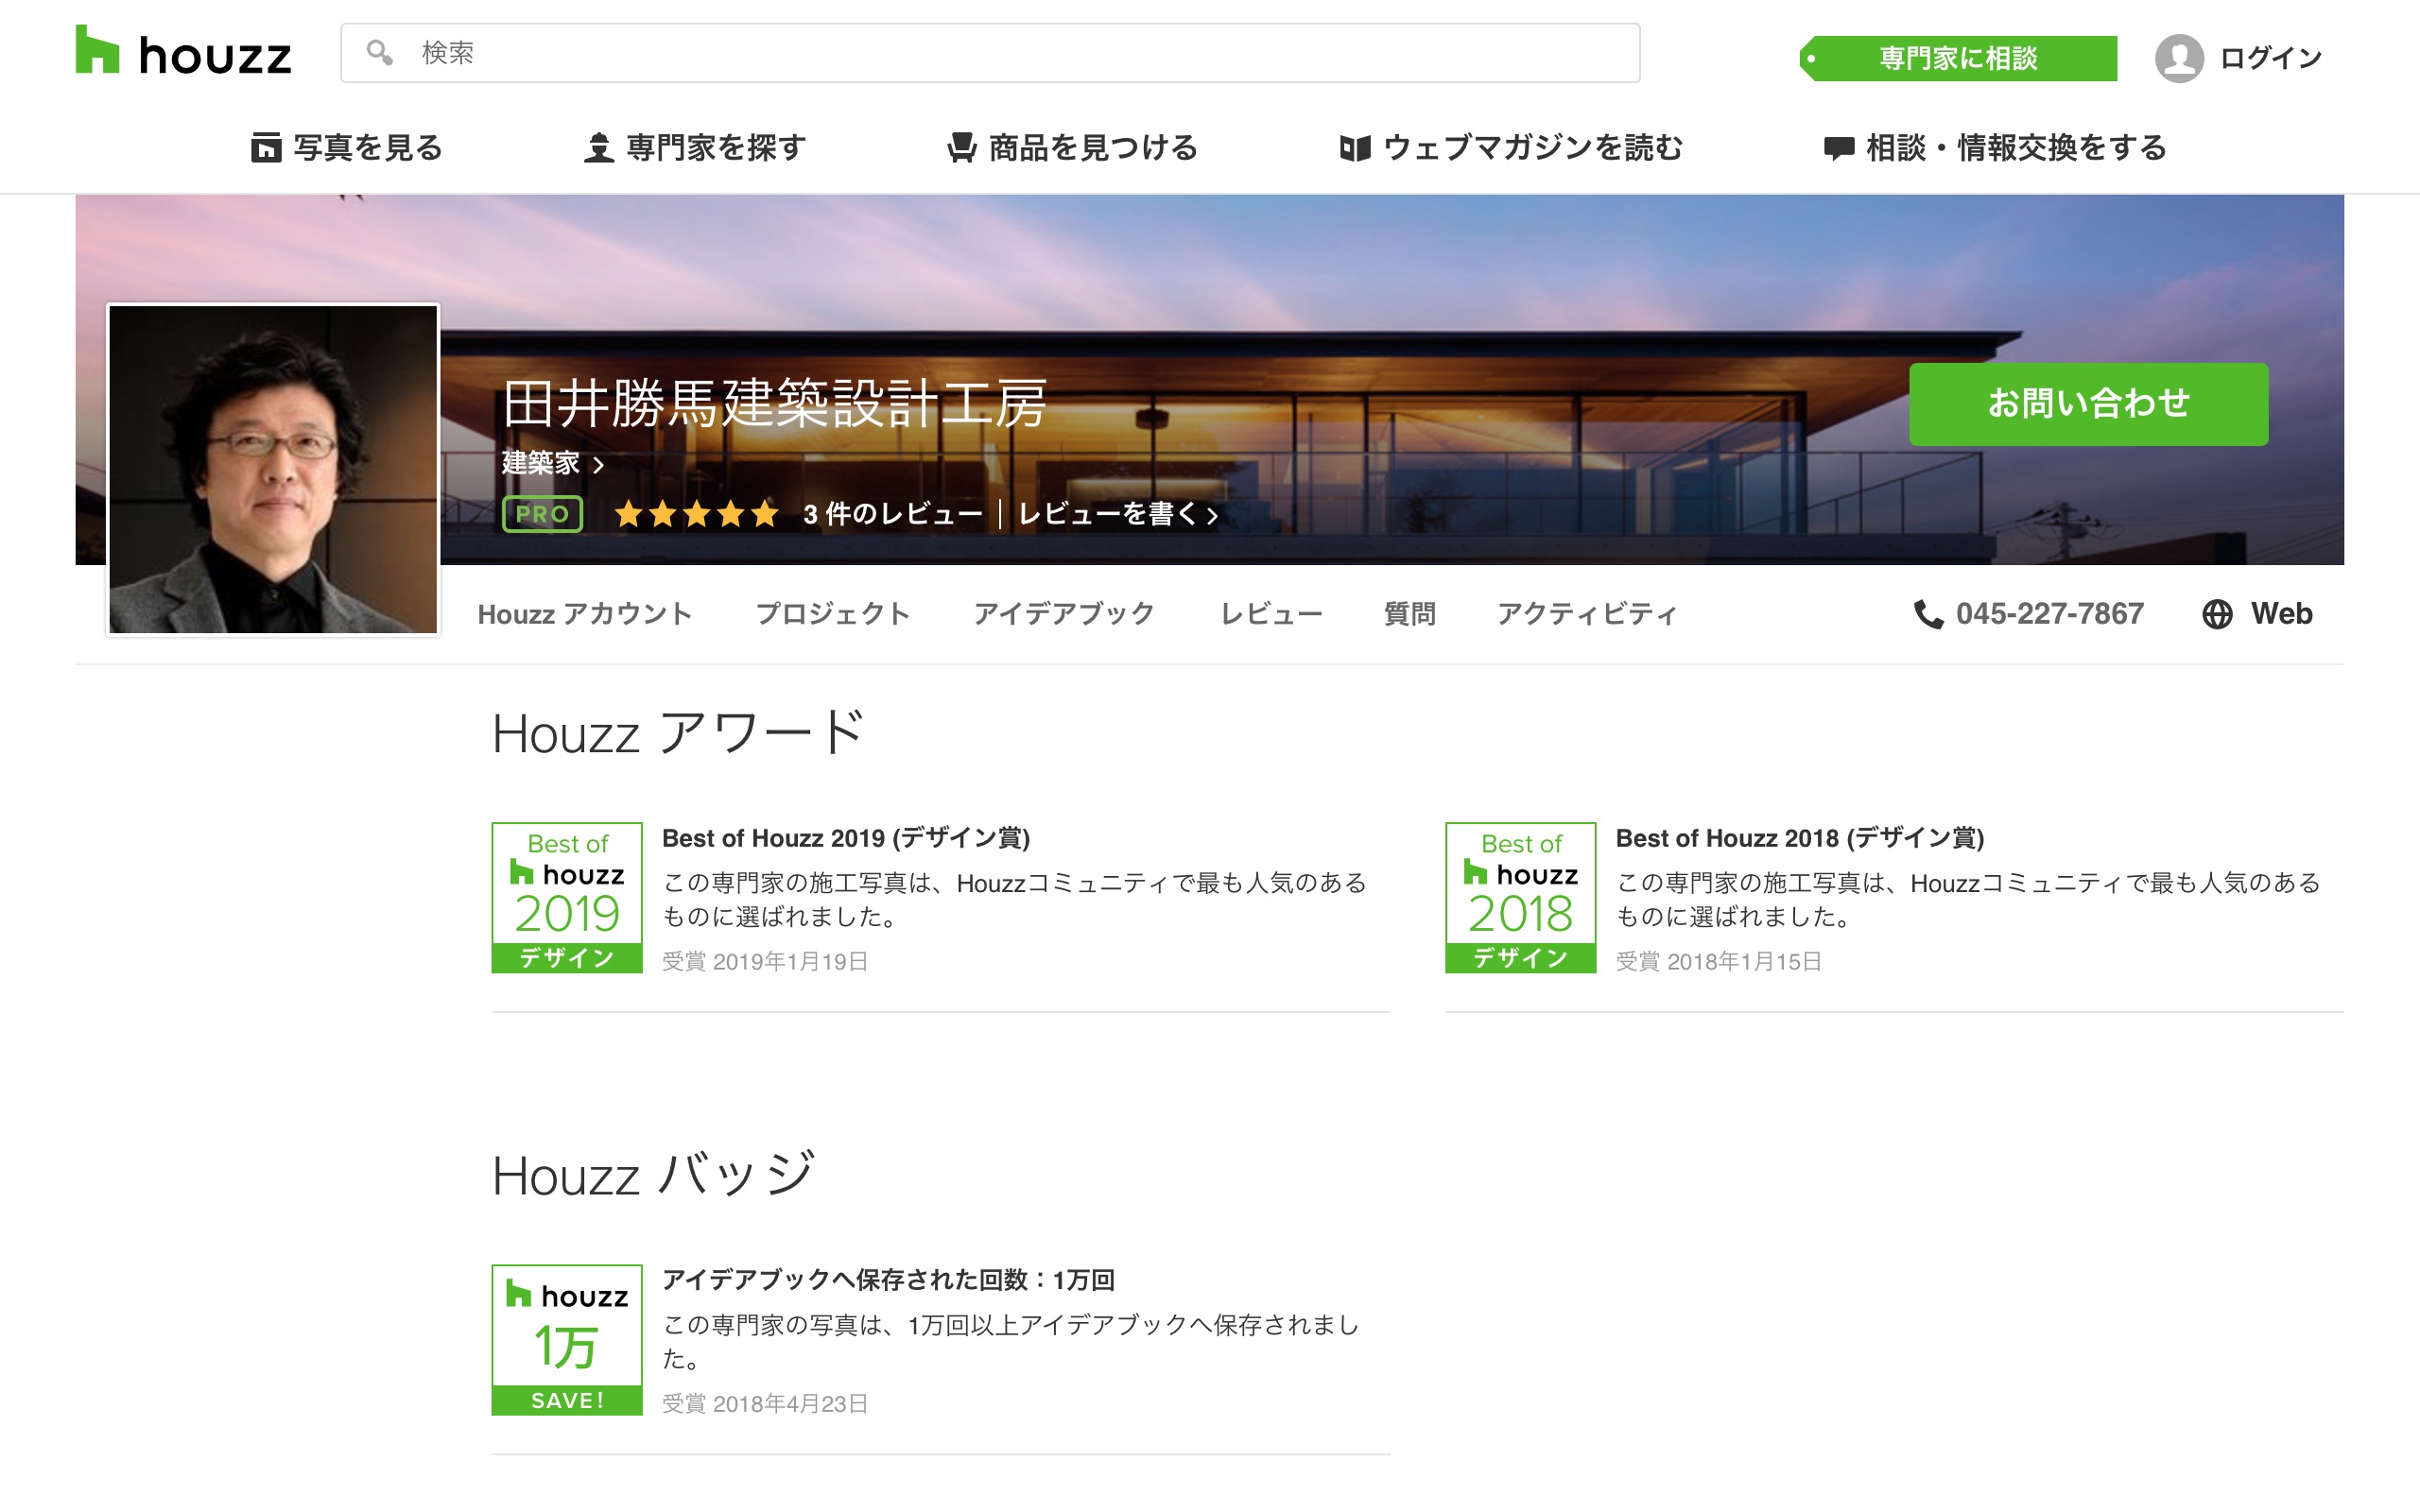Click phone number 045-227-7867
This screenshot has height=1512, width=2420.
coord(2050,614)
